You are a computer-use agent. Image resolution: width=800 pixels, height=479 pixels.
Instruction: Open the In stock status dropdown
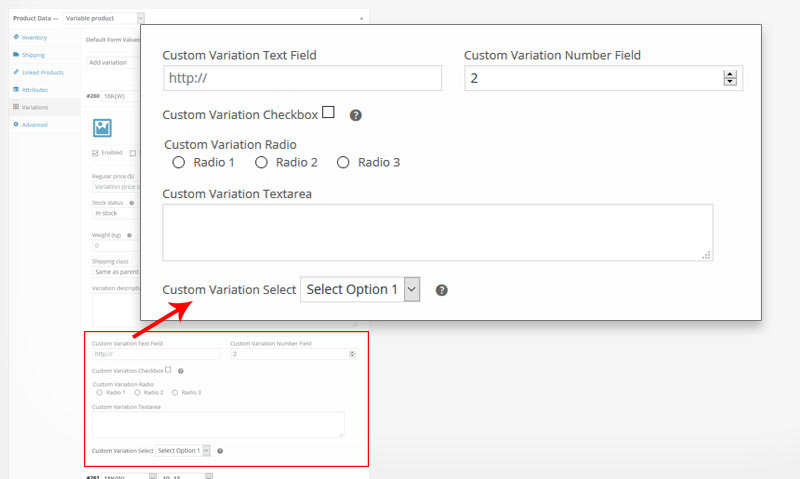click(116, 213)
